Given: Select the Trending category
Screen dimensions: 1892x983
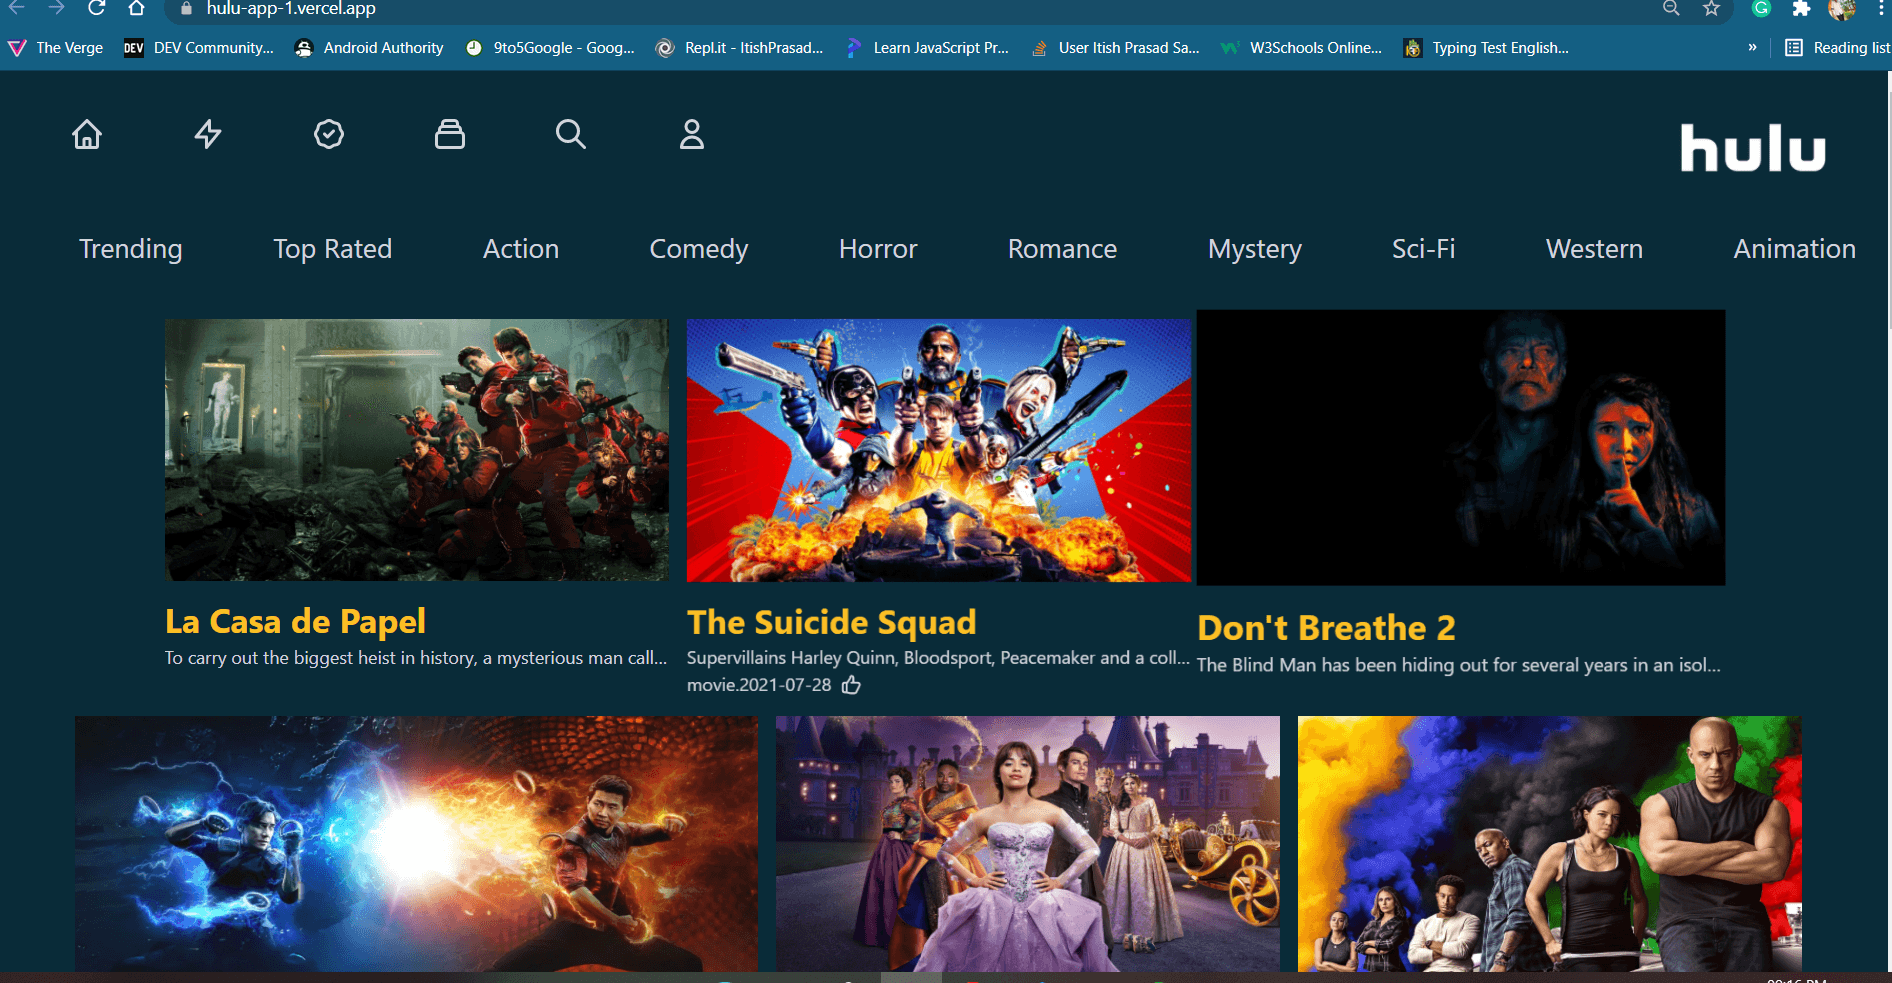Looking at the screenshot, I should 131,249.
